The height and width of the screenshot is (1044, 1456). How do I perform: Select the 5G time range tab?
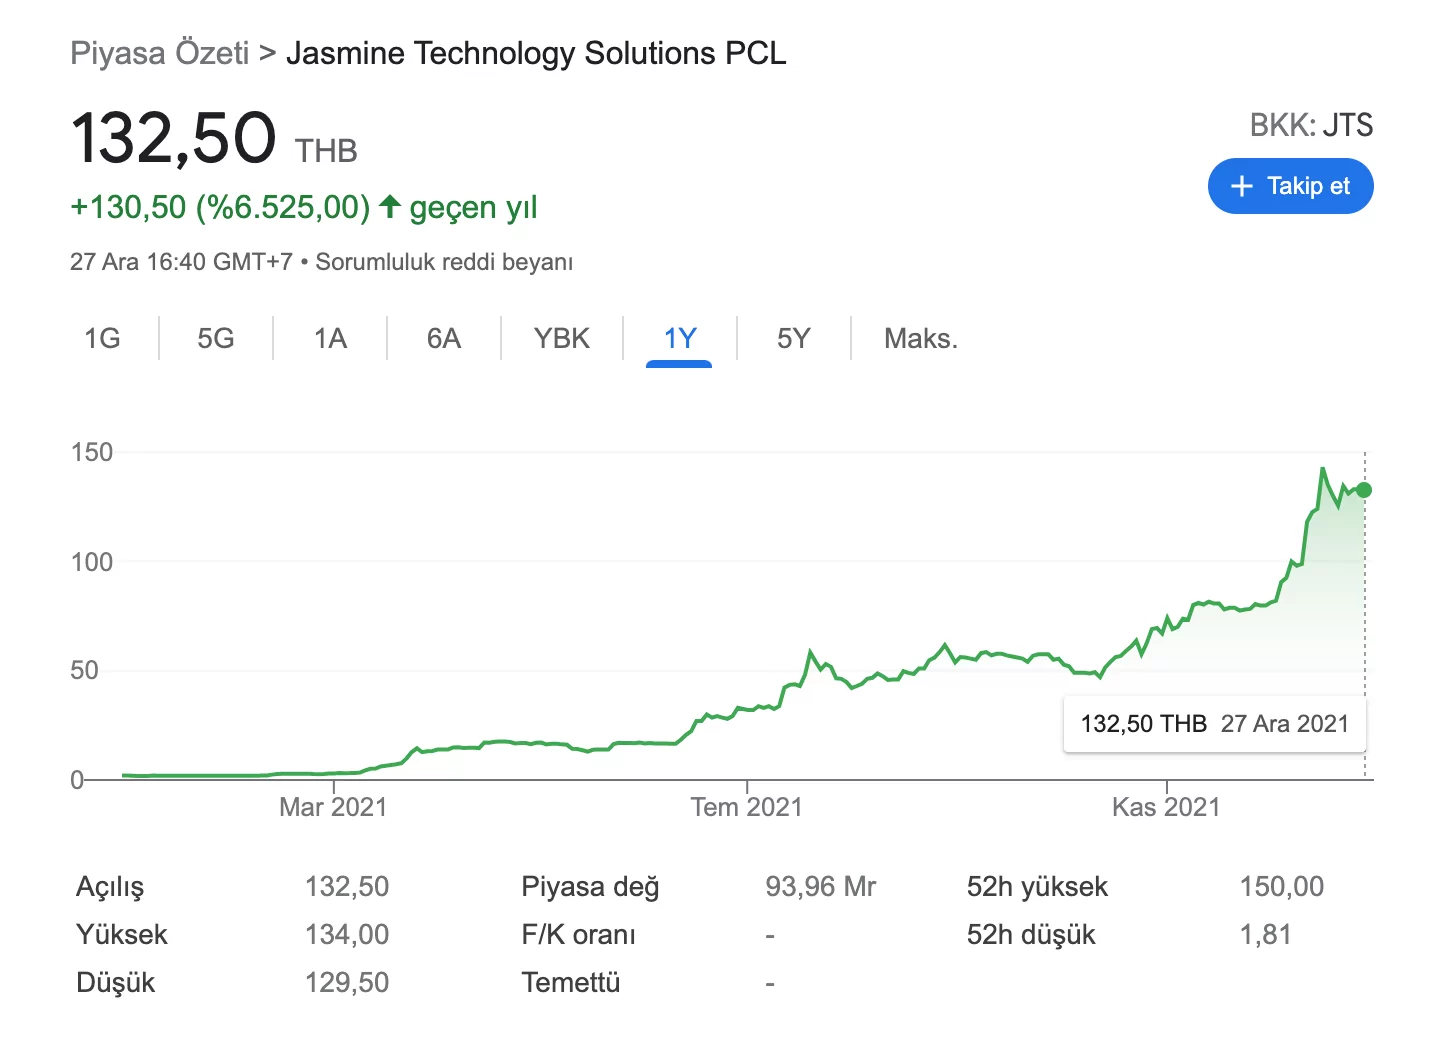[x=216, y=338]
